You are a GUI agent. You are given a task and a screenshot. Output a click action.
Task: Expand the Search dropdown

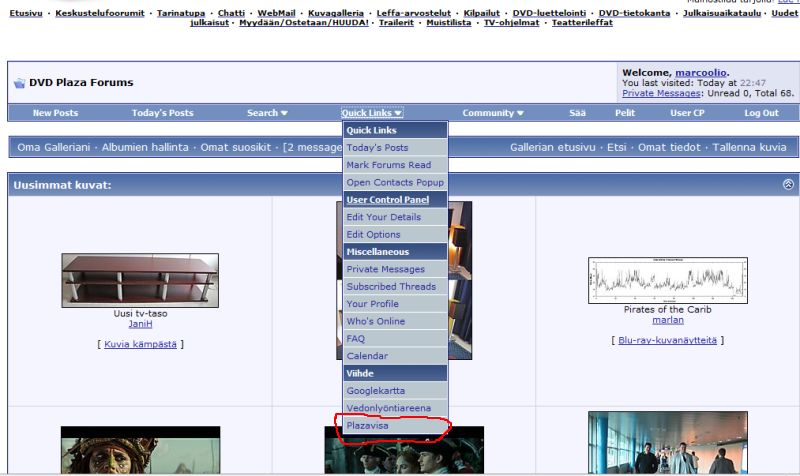[x=267, y=113]
